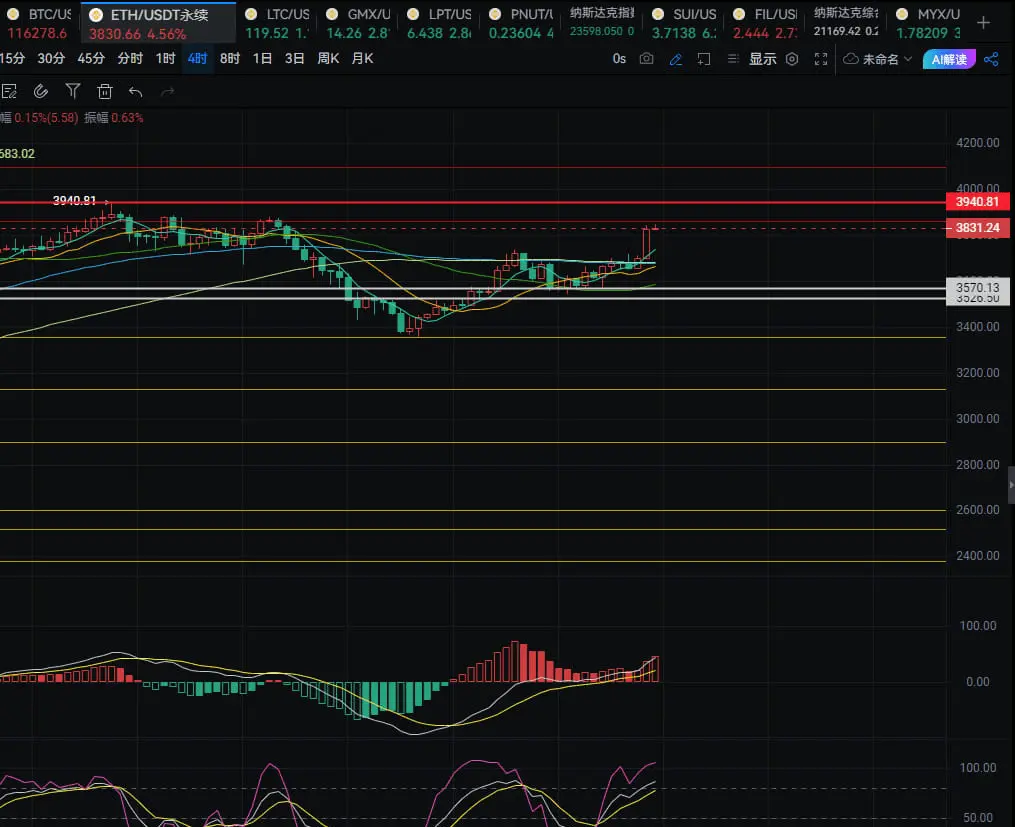Expand the collapsed right side panel arrow
1015x827 pixels.
click(1011, 485)
